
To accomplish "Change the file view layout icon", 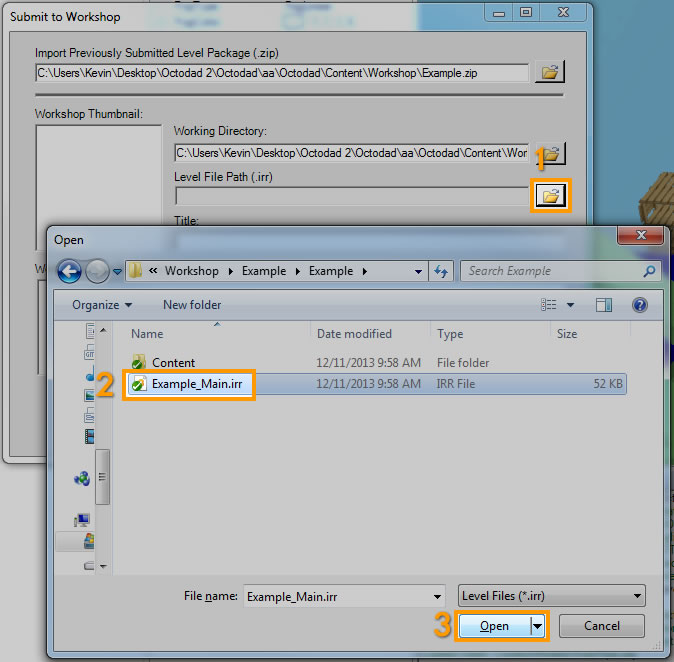I will click(x=548, y=305).
